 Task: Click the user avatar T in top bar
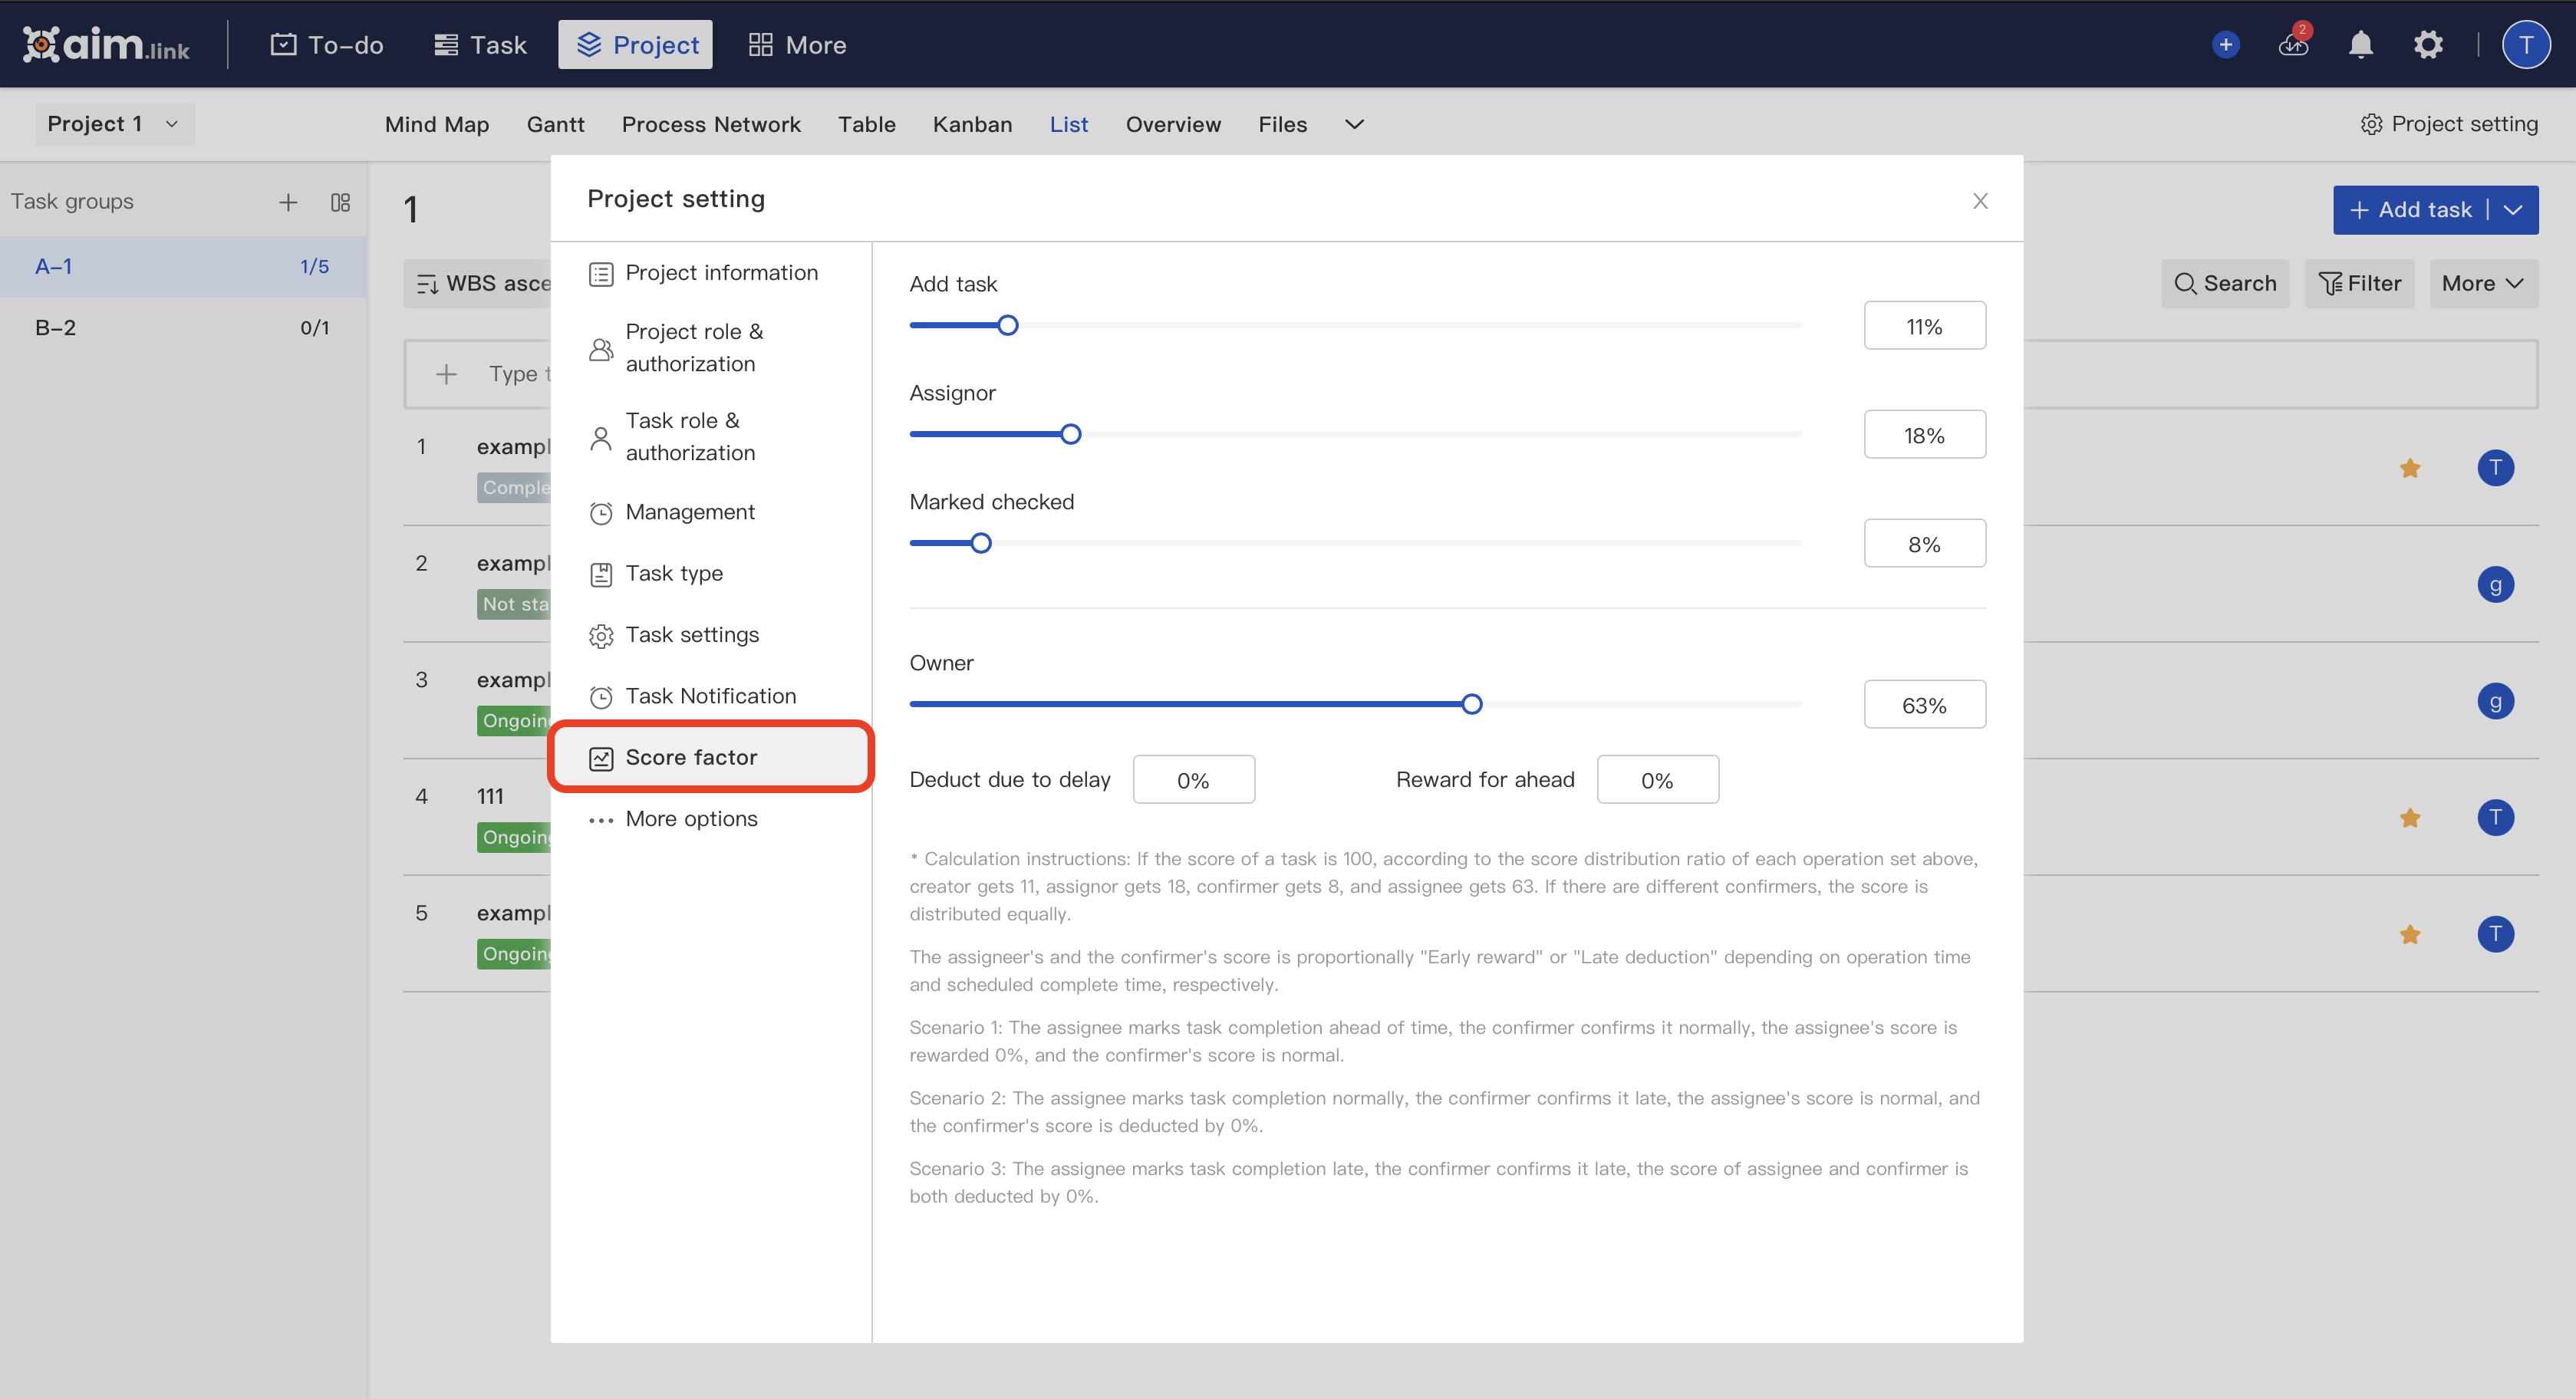click(2525, 45)
